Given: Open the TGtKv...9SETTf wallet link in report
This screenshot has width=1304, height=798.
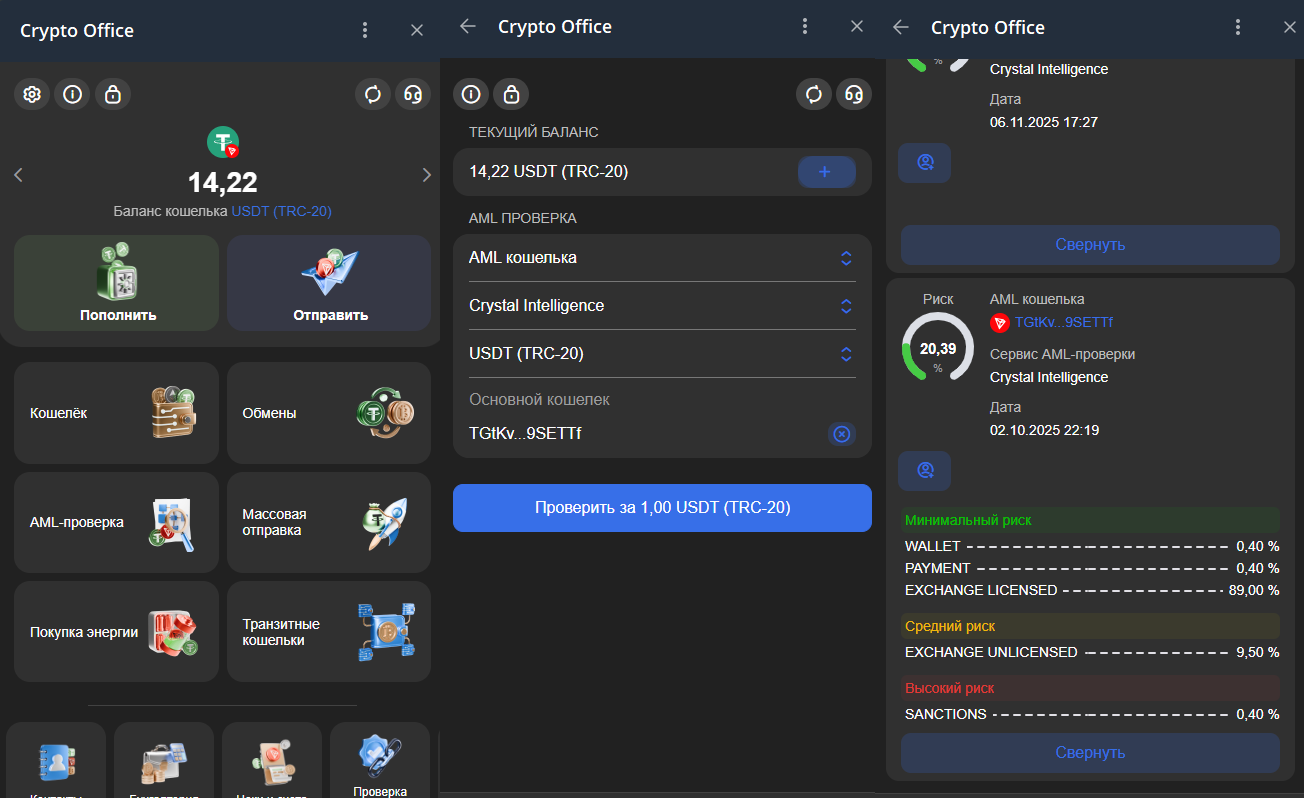Looking at the screenshot, I should (x=1063, y=322).
